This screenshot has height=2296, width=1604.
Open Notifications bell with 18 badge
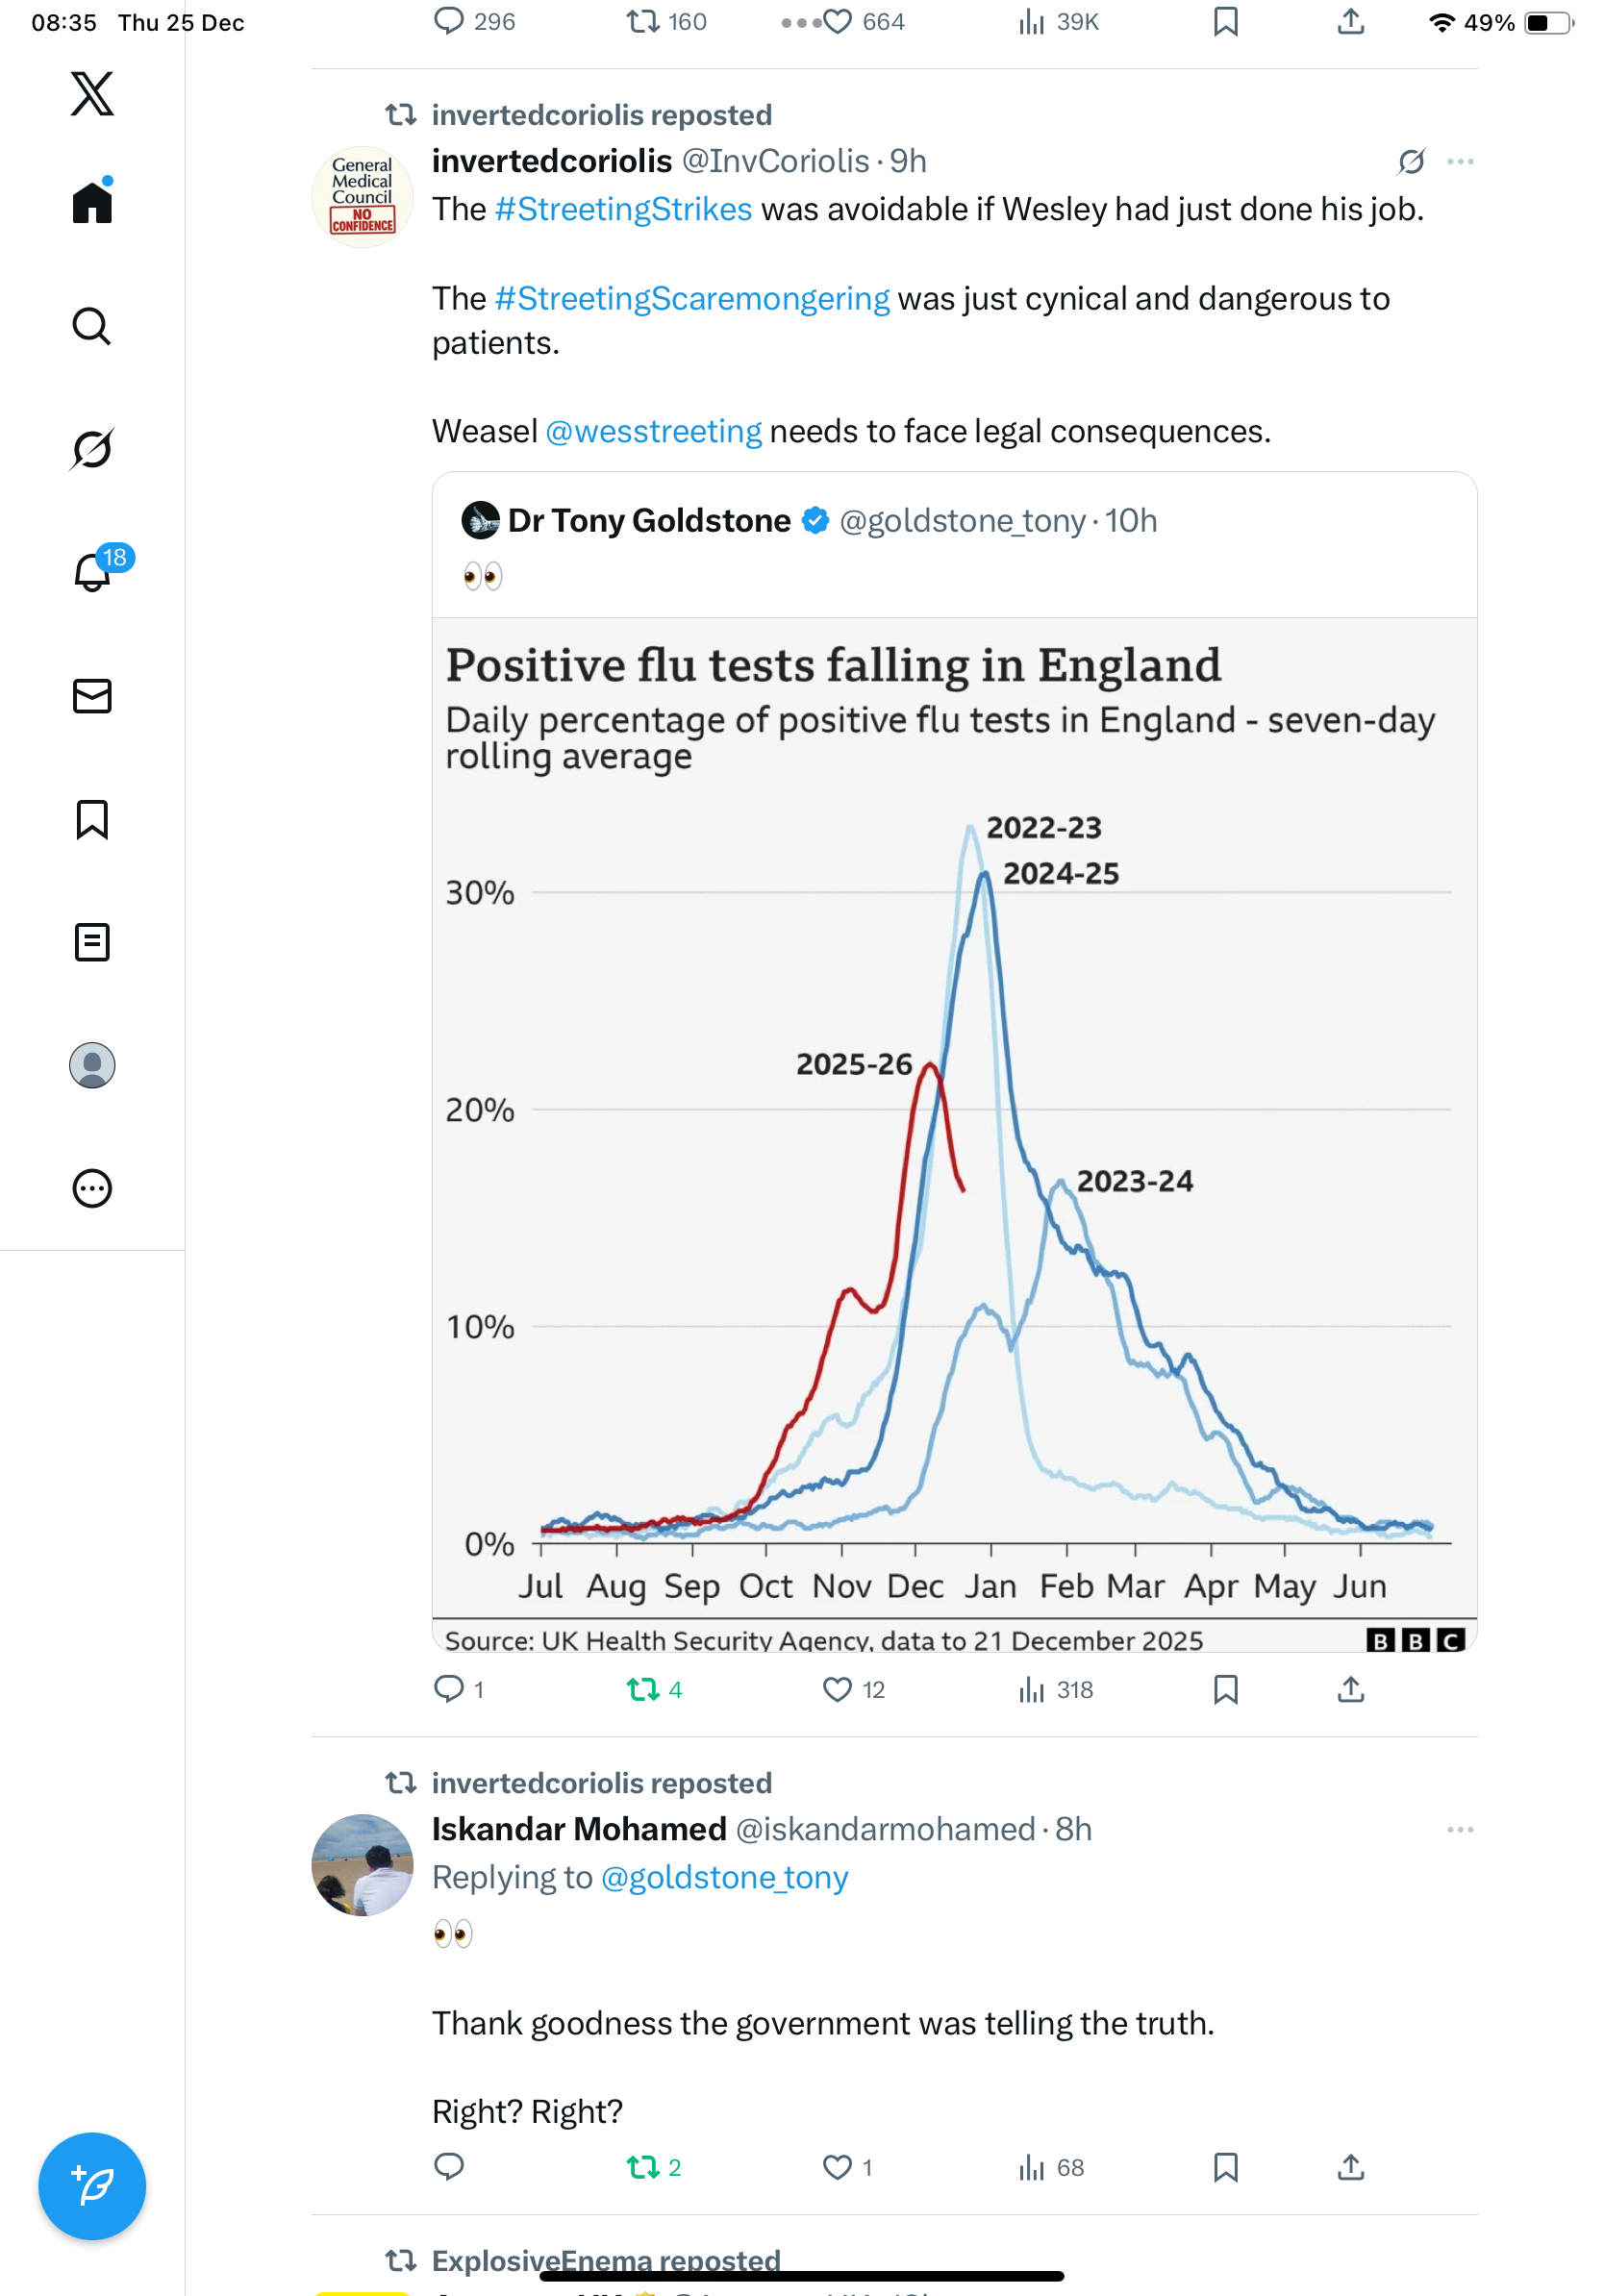(92, 572)
